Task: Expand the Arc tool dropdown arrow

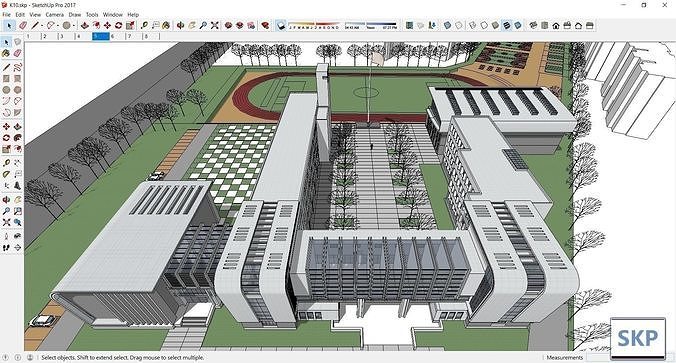Action: click(58, 26)
